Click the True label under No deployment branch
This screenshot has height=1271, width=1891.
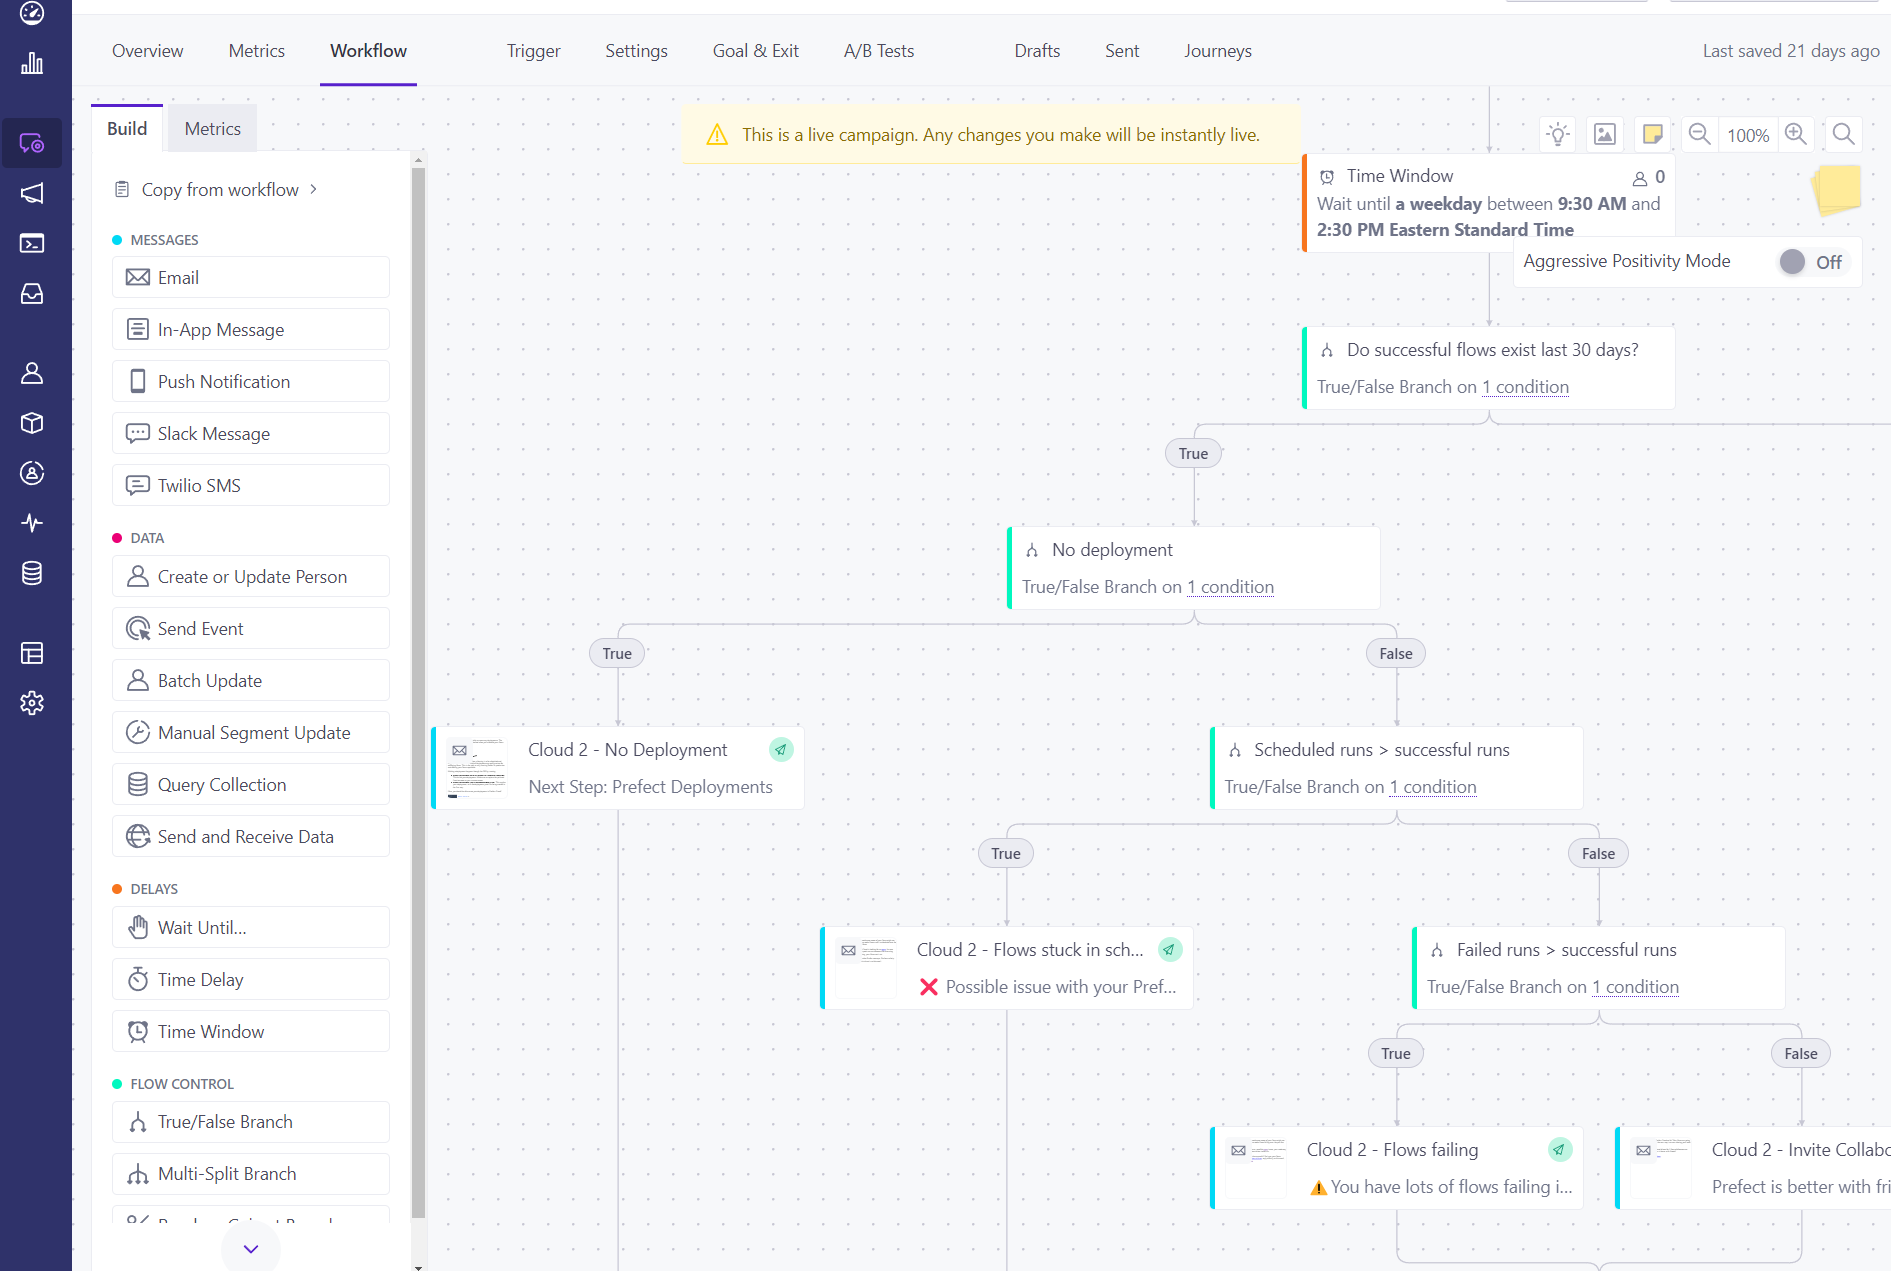pos(617,652)
